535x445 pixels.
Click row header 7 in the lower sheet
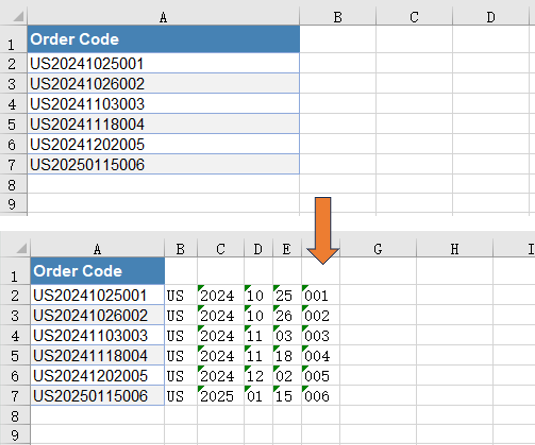point(14,396)
